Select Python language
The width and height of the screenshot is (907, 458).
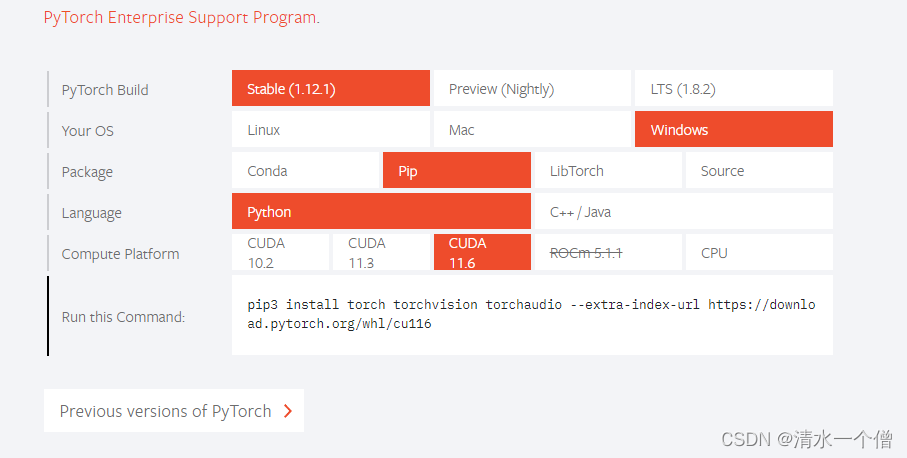pos(381,212)
